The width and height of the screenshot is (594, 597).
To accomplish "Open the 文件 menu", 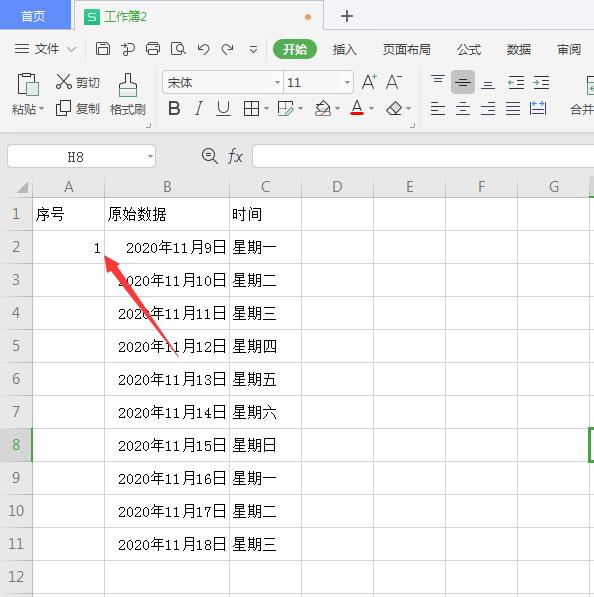I will [45, 49].
